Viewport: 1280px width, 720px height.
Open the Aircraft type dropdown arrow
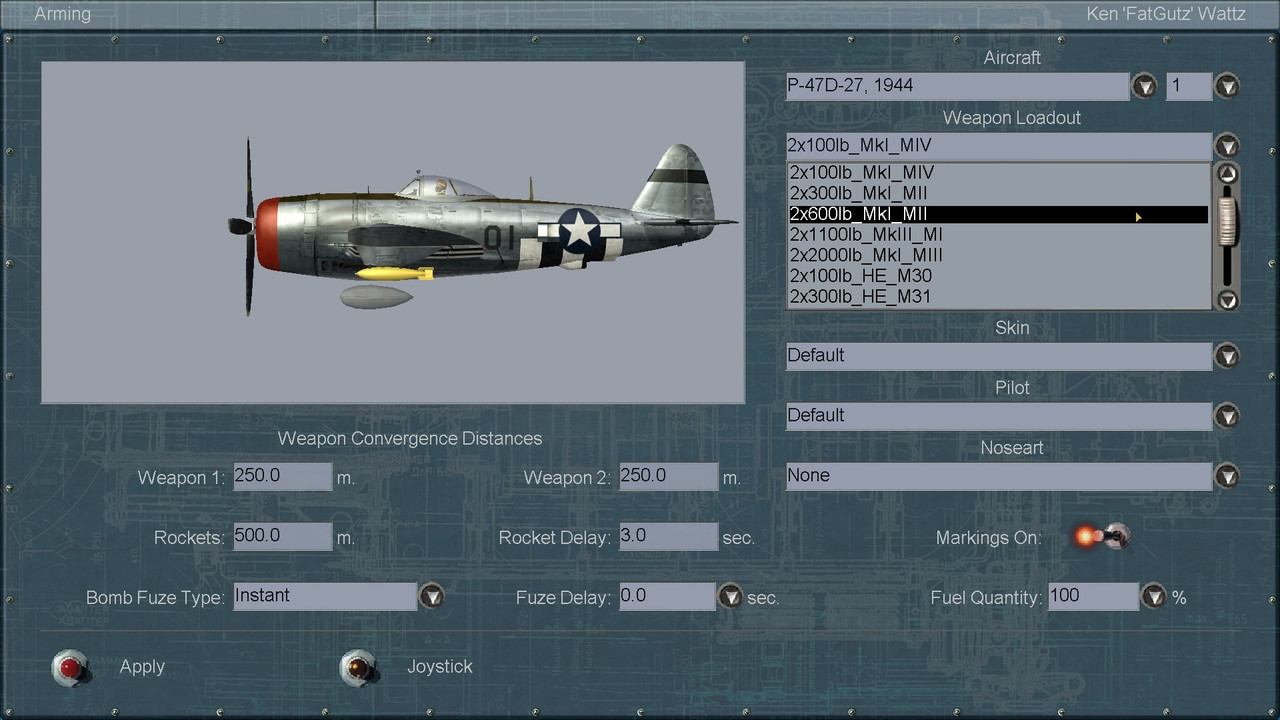coord(1144,86)
